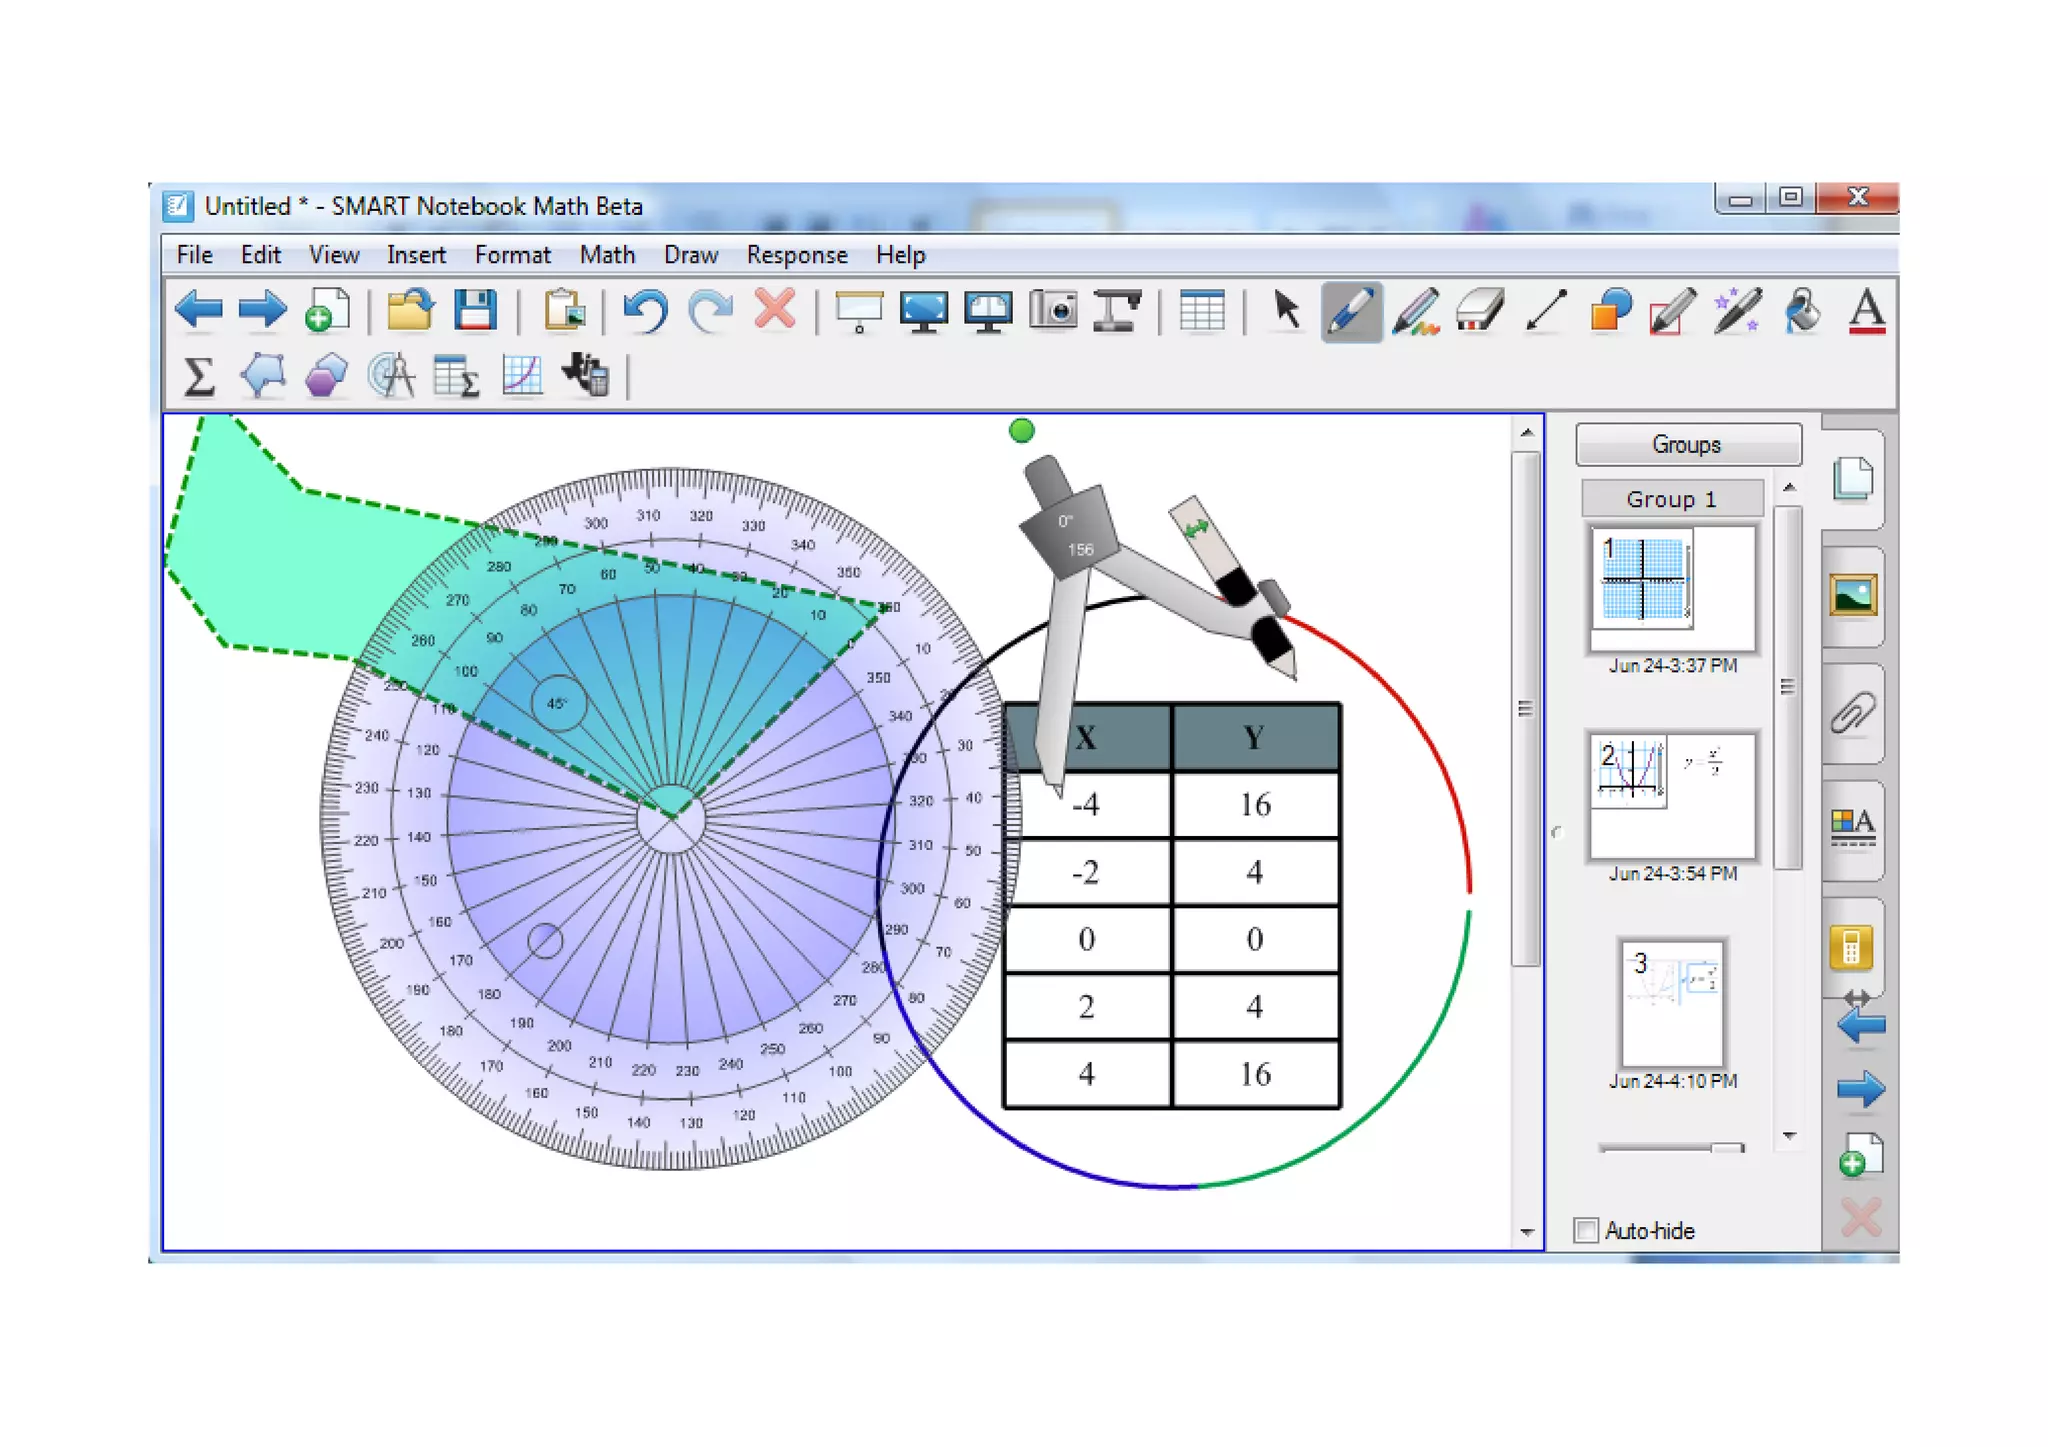This screenshot has height=1447, width=2048.
Task: Collapse the Group 1 header
Action: pos(1671,498)
